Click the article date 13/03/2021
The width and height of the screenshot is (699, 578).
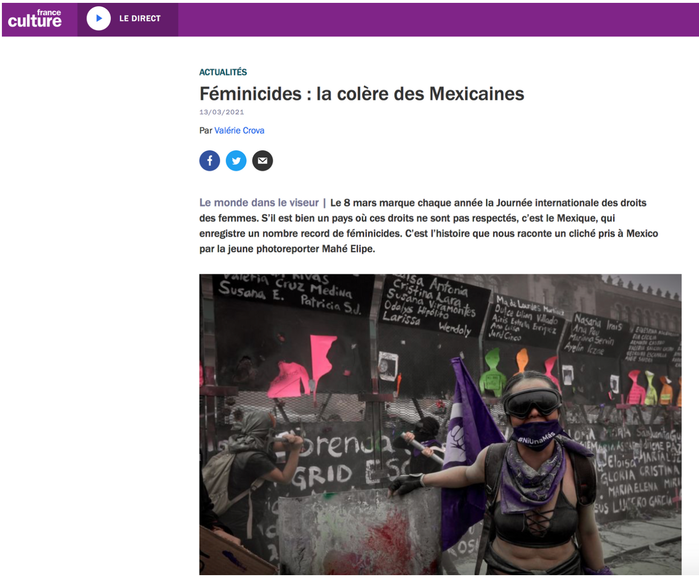tap(222, 112)
